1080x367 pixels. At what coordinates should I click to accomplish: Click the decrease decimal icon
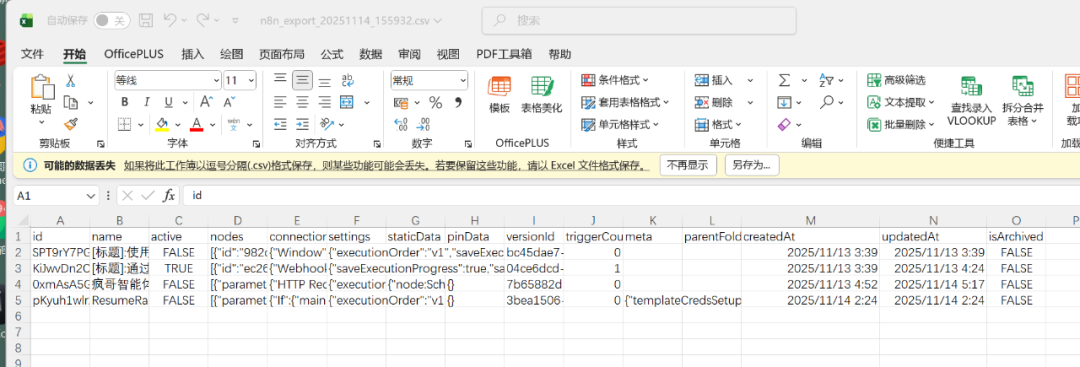pyautogui.click(x=424, y=125)
